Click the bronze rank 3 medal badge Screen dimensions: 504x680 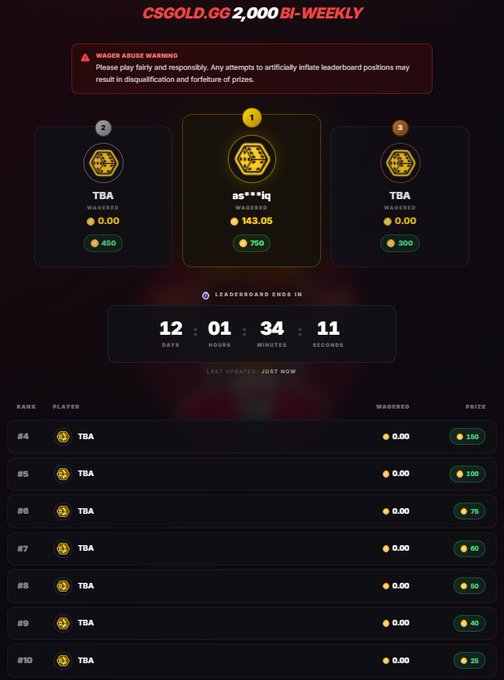400,128
